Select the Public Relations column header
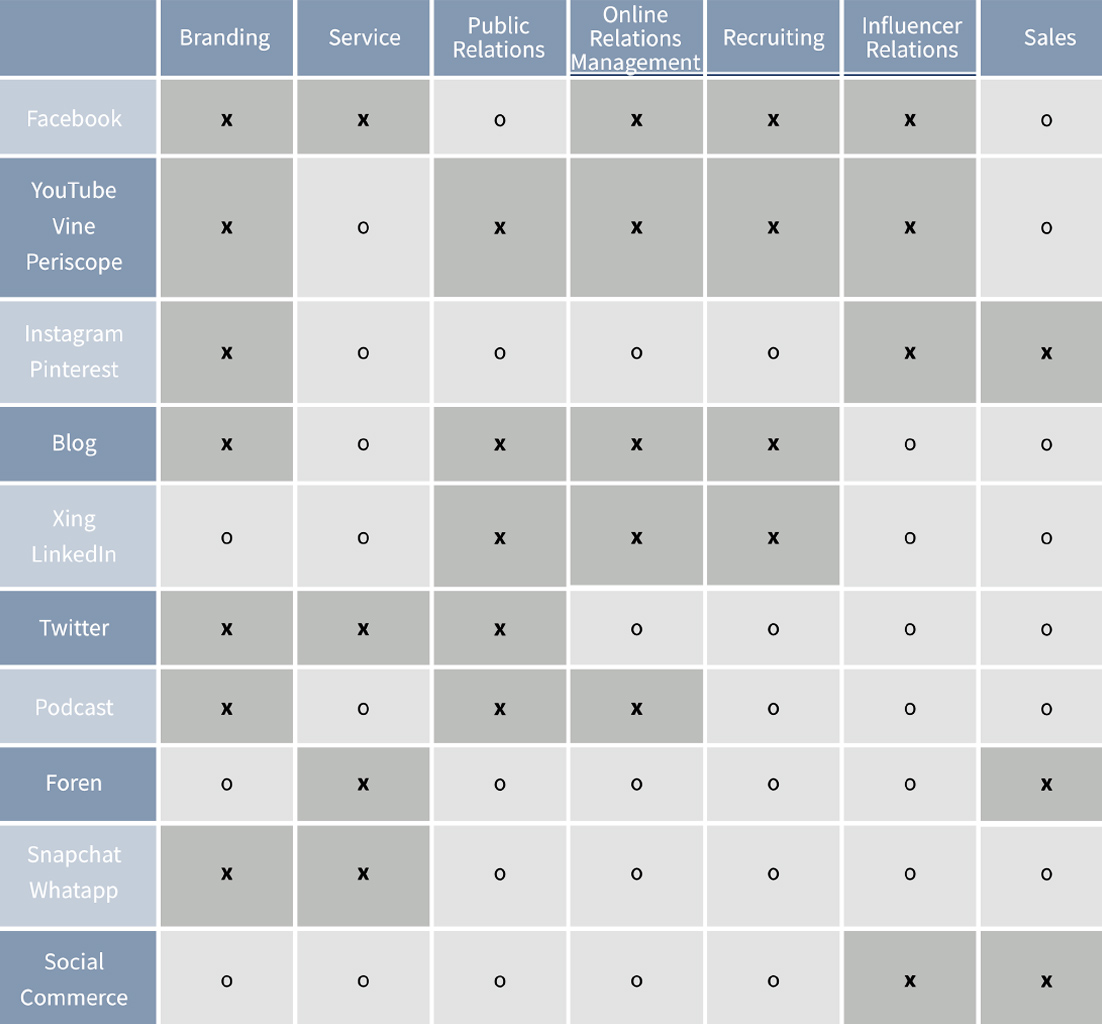The image size is (1102, 1024). click(x=499, y=38)
